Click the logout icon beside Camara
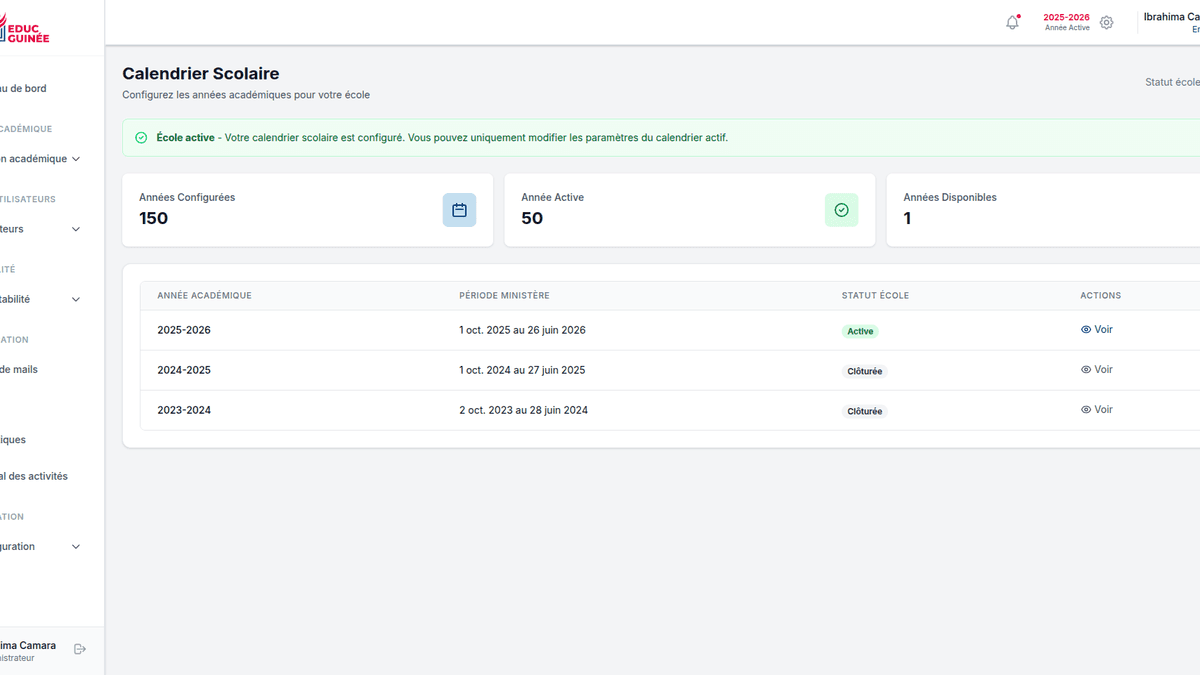This screenshot has width=1200, height=675. [x=80, y=649]
